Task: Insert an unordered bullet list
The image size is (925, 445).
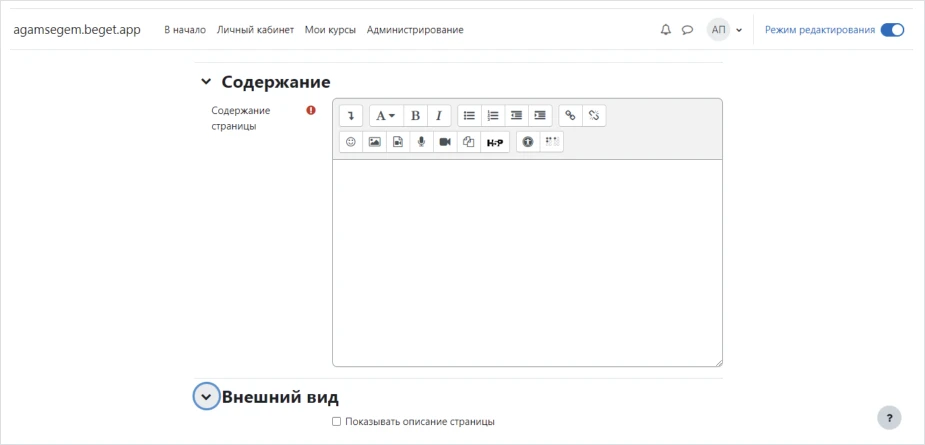Action: tap(470, 116)
